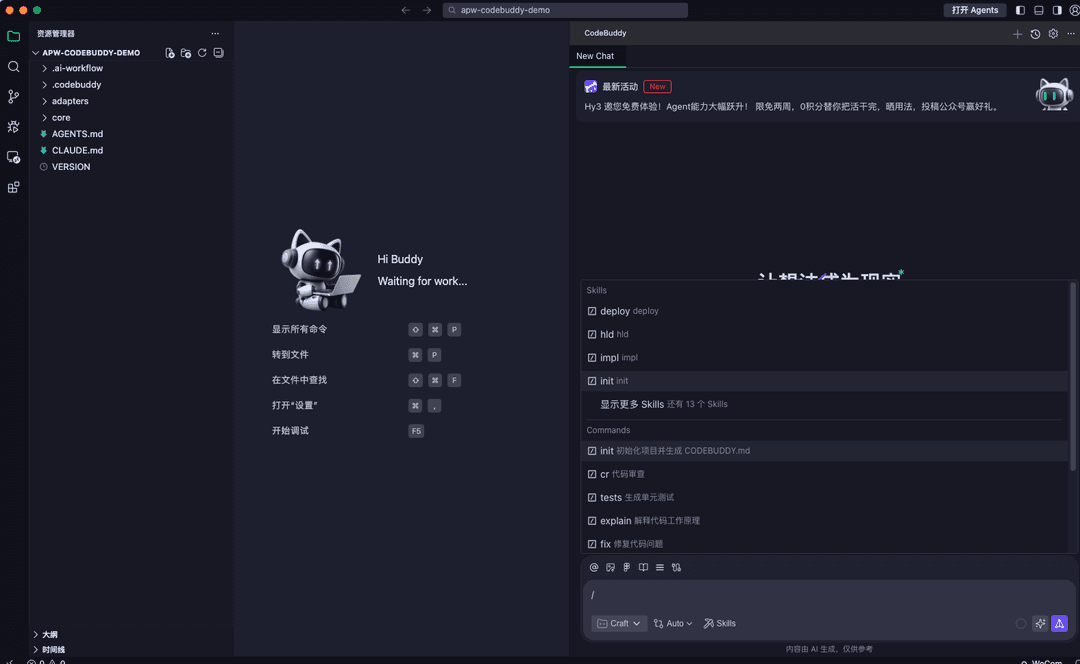
Task: Switch to the New Chat tab
Action: 595,56
